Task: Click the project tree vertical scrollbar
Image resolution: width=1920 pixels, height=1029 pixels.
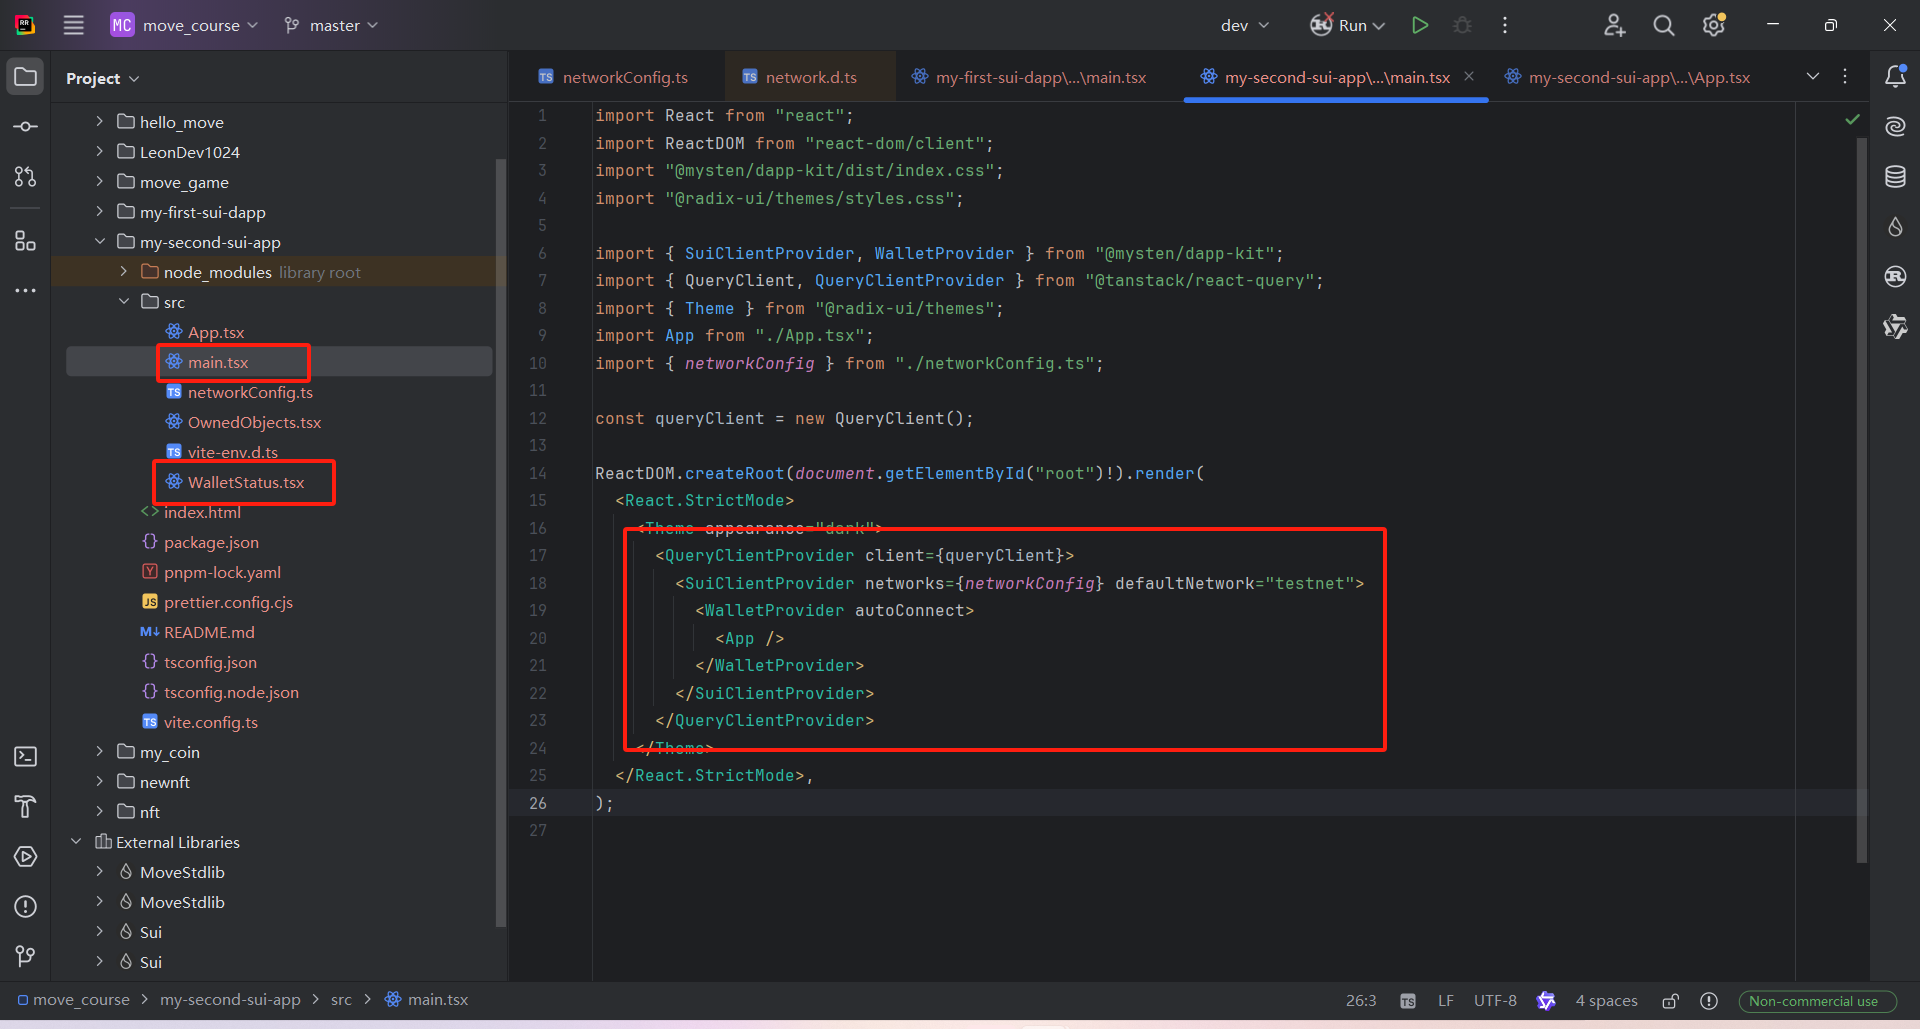Action: pyautogui.click(x=501, y=542)
